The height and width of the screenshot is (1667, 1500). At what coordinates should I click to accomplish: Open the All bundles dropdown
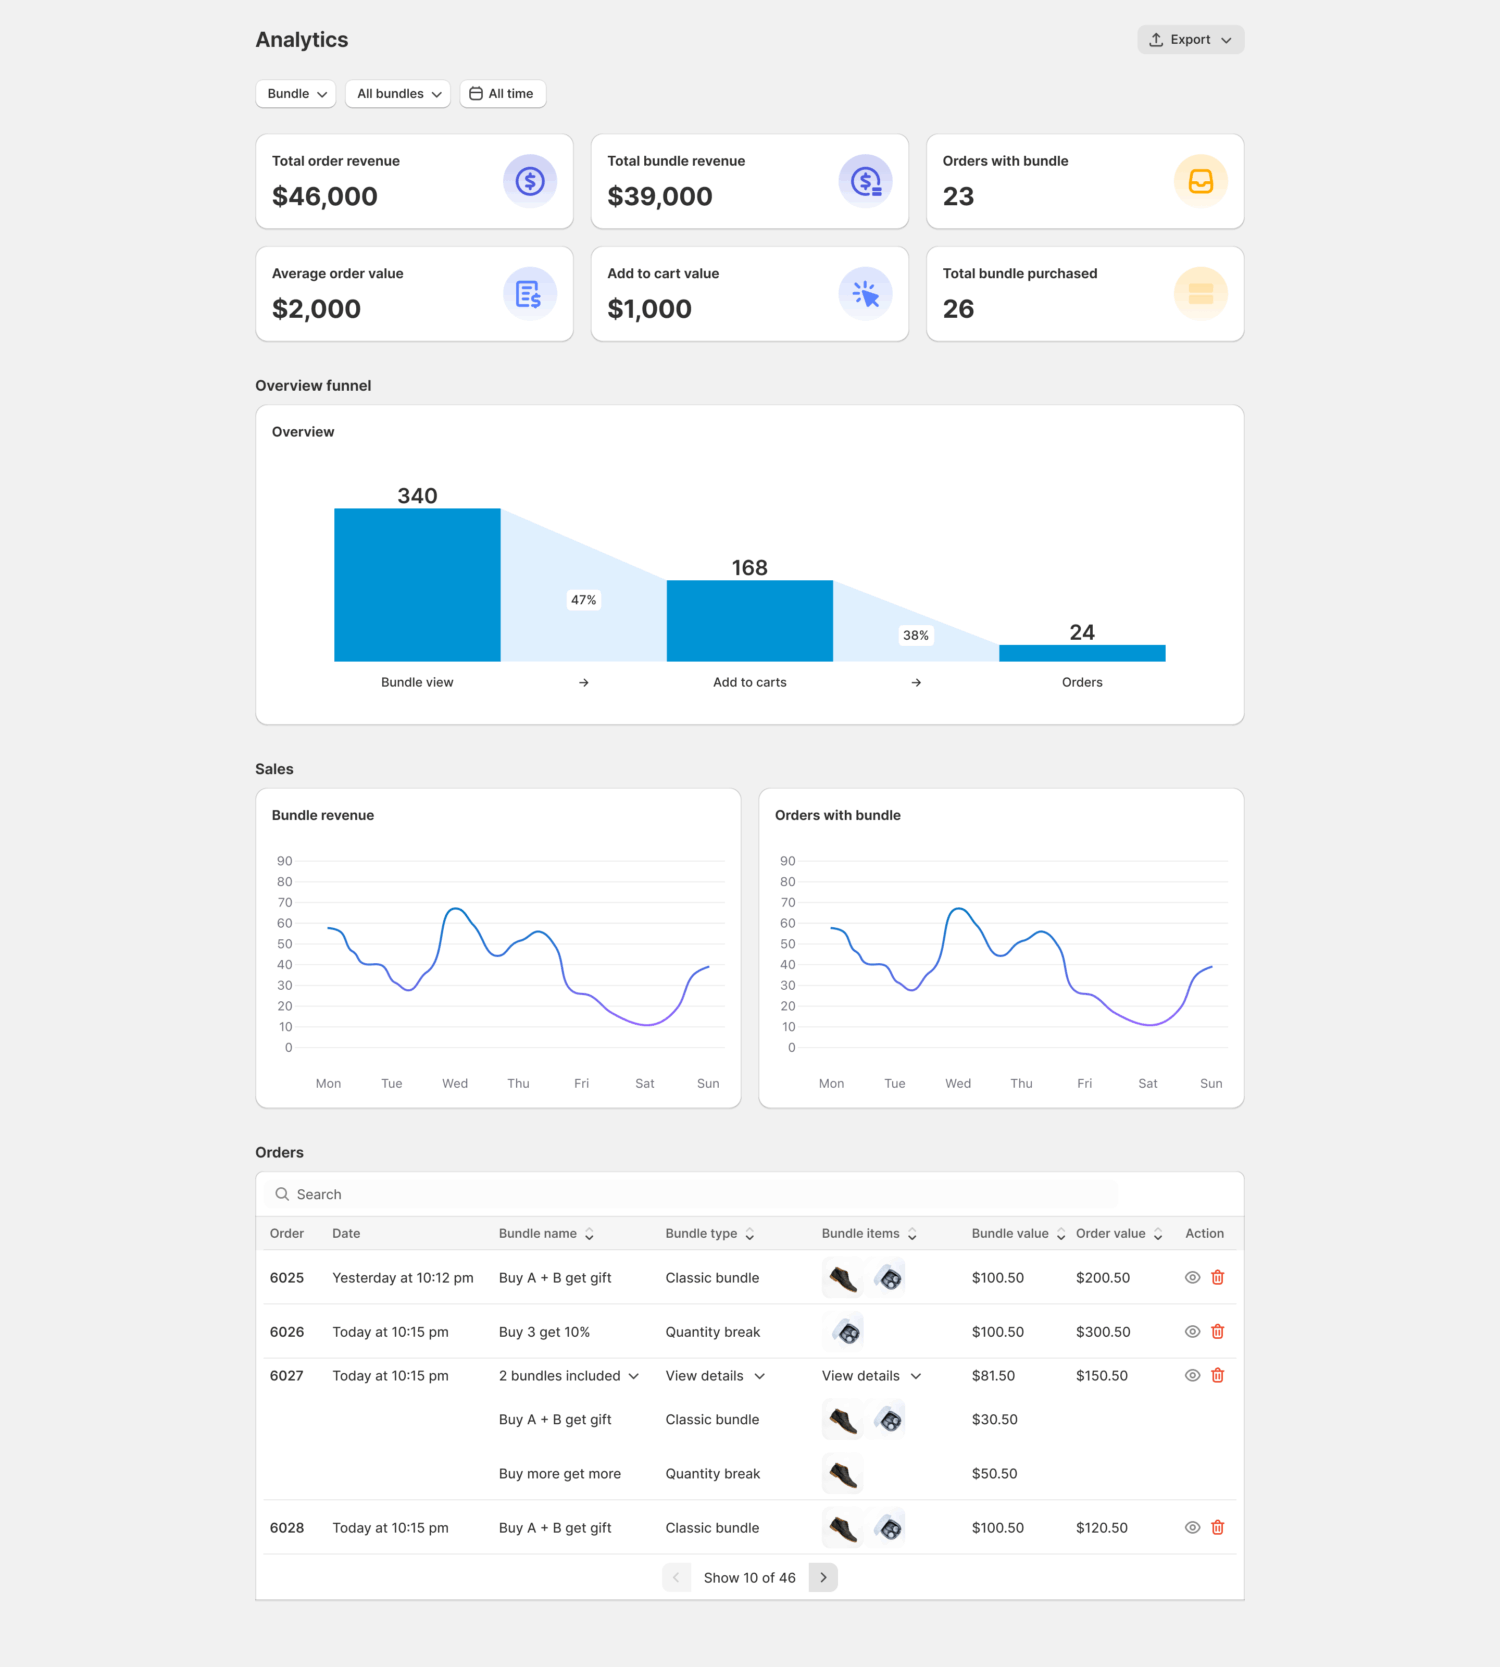tap(398, 94)
